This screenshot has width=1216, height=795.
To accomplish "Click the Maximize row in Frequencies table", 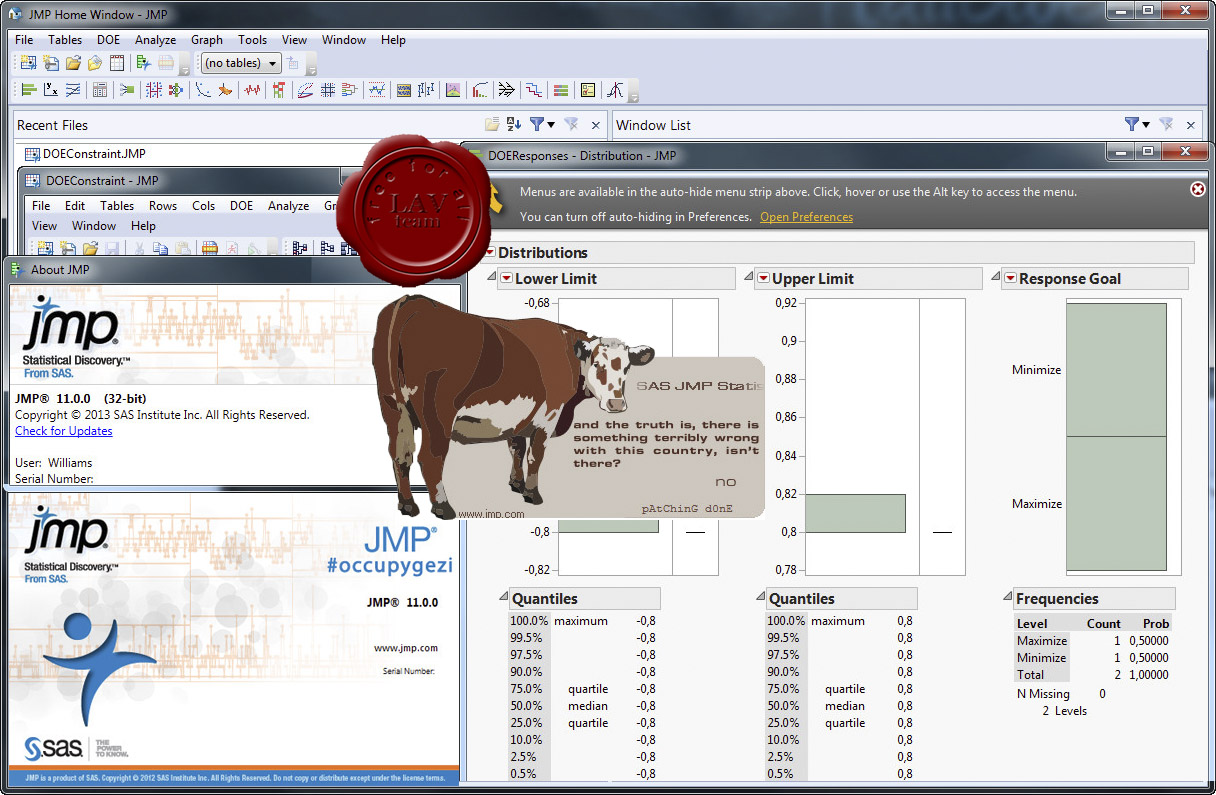I will click(x=1092, y=641).
